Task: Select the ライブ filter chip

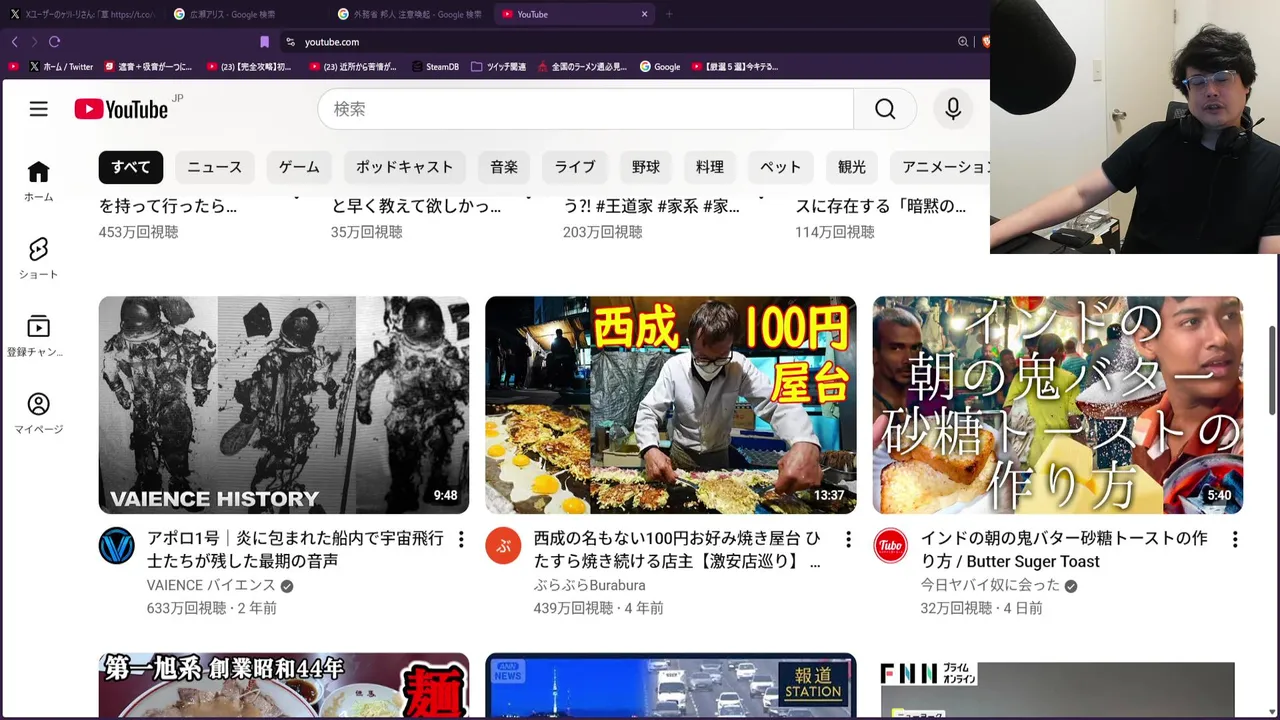Action: tap(575, 167)
